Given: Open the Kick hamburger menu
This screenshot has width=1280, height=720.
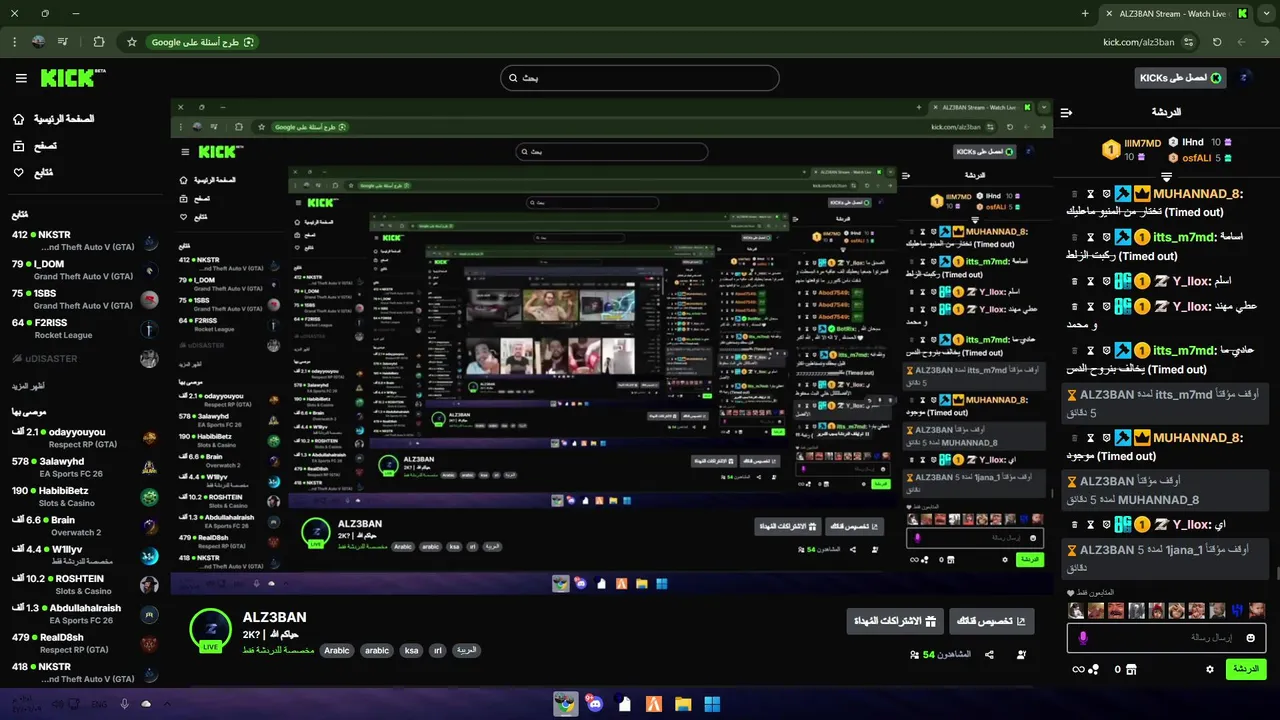Looking at the screenshot, I should (21, 78).
